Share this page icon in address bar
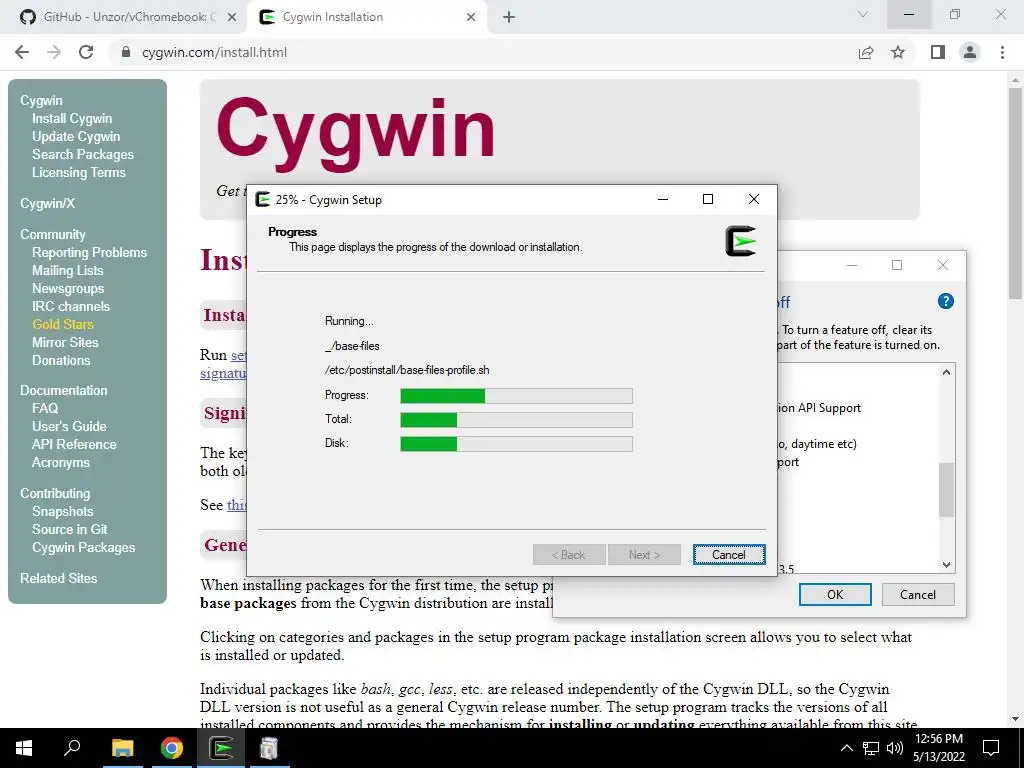Screen dimensions: 1024x768 tap(866, 52)
